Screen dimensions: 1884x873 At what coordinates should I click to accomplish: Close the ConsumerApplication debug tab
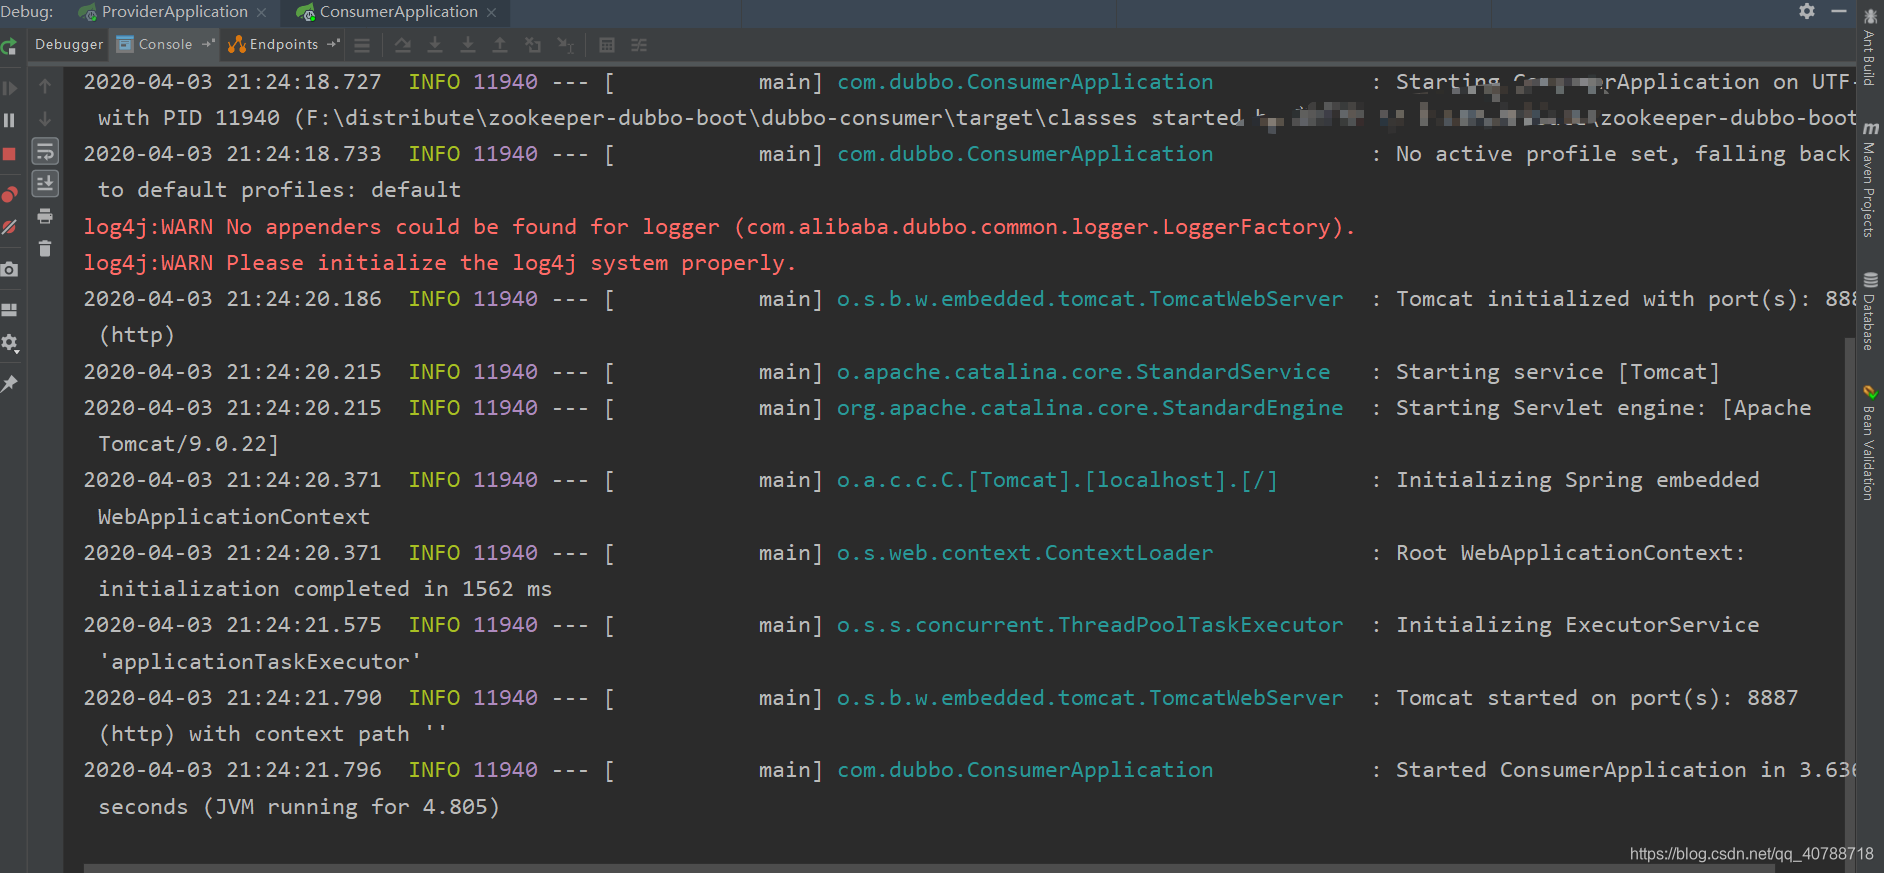pyautogui.click(x=491, y=13)
